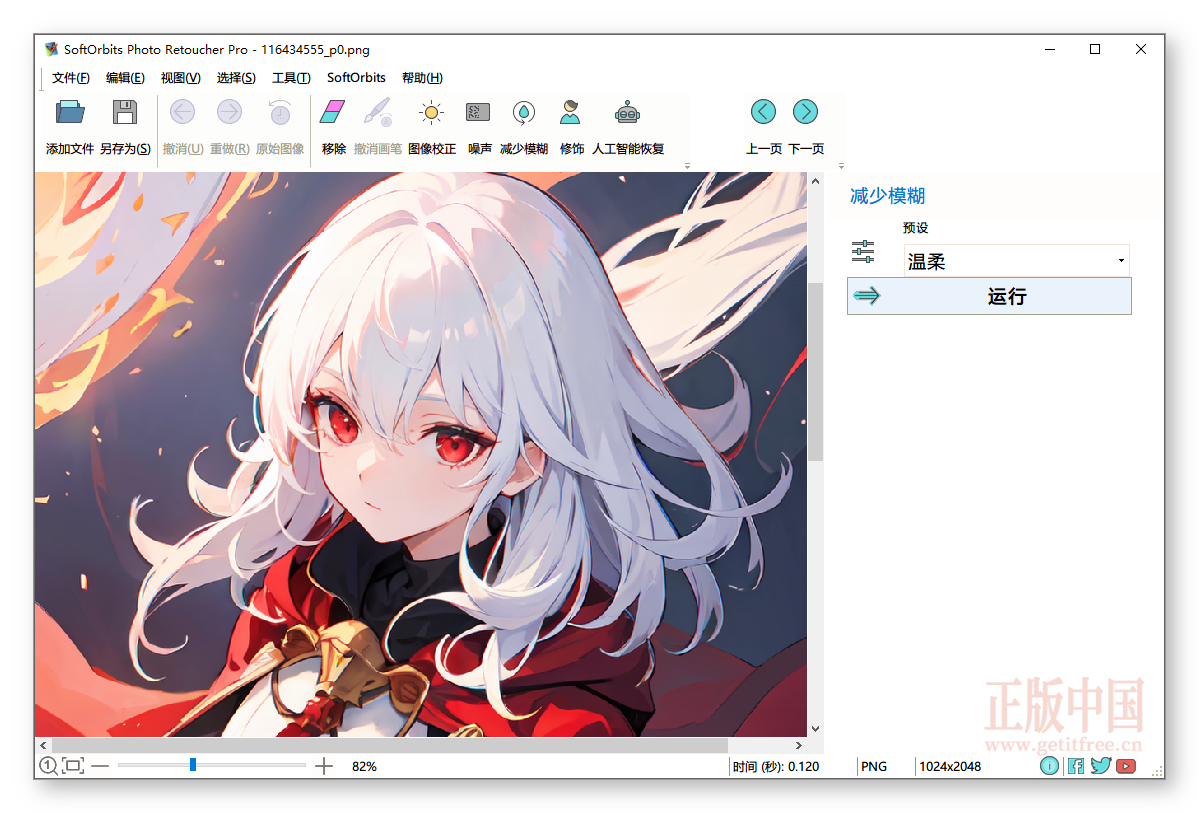Expand the tools toolbar overflow chevron
1199x813 pixels.
pyautogui.click(x=687, y=165)
